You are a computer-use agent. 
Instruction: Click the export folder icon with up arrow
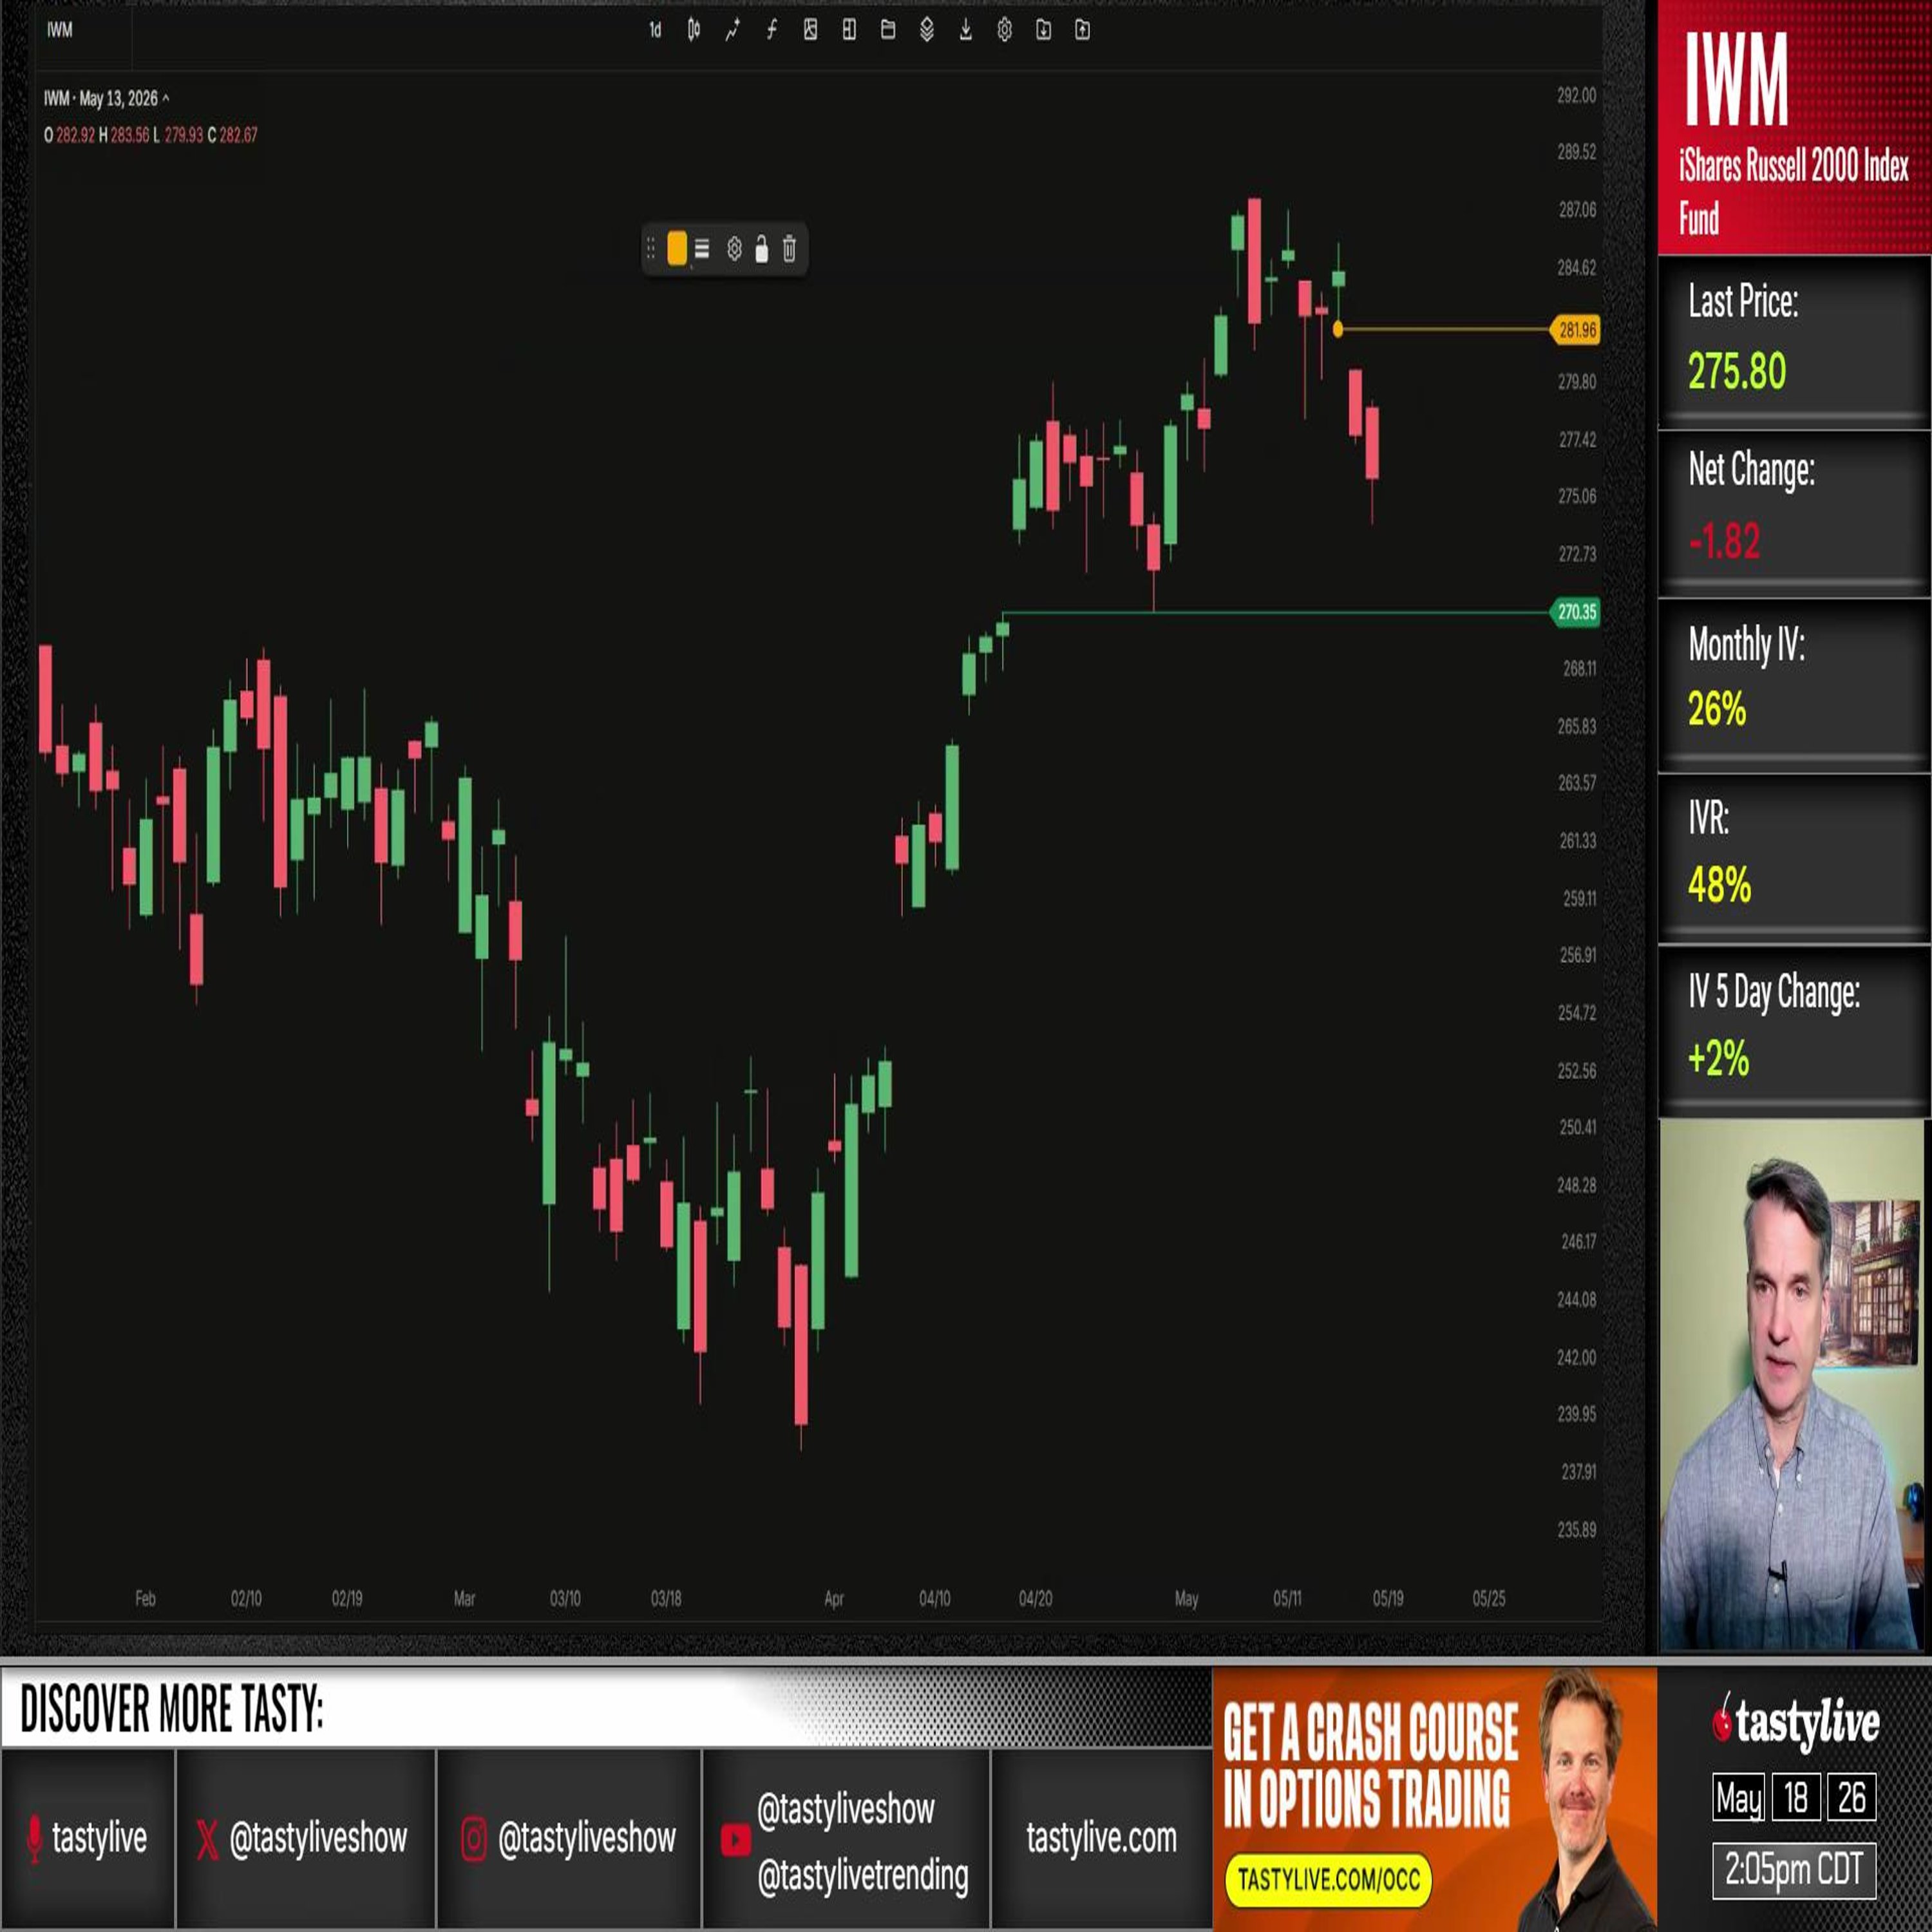(1082, 30)
